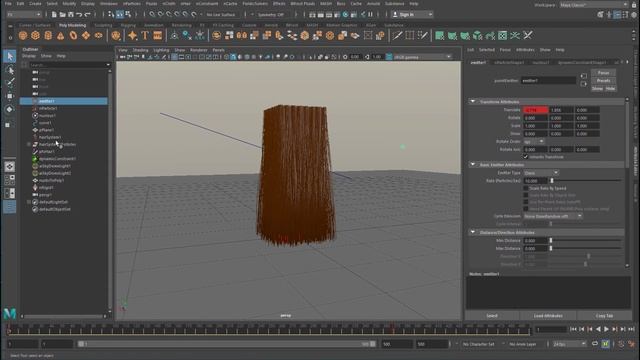
Task: Click the New Scene icon
Action: point(54,15)
